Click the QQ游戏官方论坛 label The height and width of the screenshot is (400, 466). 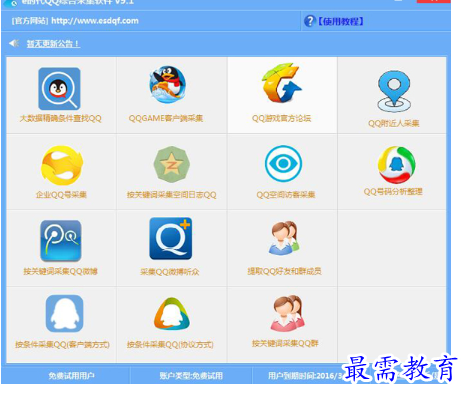coord(282,118)
